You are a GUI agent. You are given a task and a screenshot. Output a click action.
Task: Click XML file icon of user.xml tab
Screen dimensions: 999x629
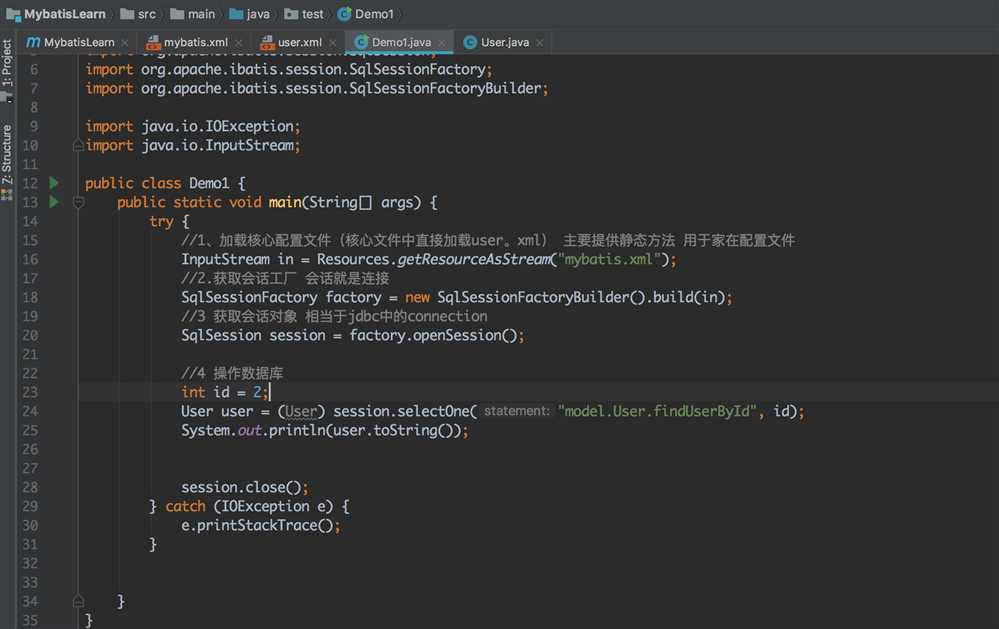pyautogui.click(x=267, y=42)
